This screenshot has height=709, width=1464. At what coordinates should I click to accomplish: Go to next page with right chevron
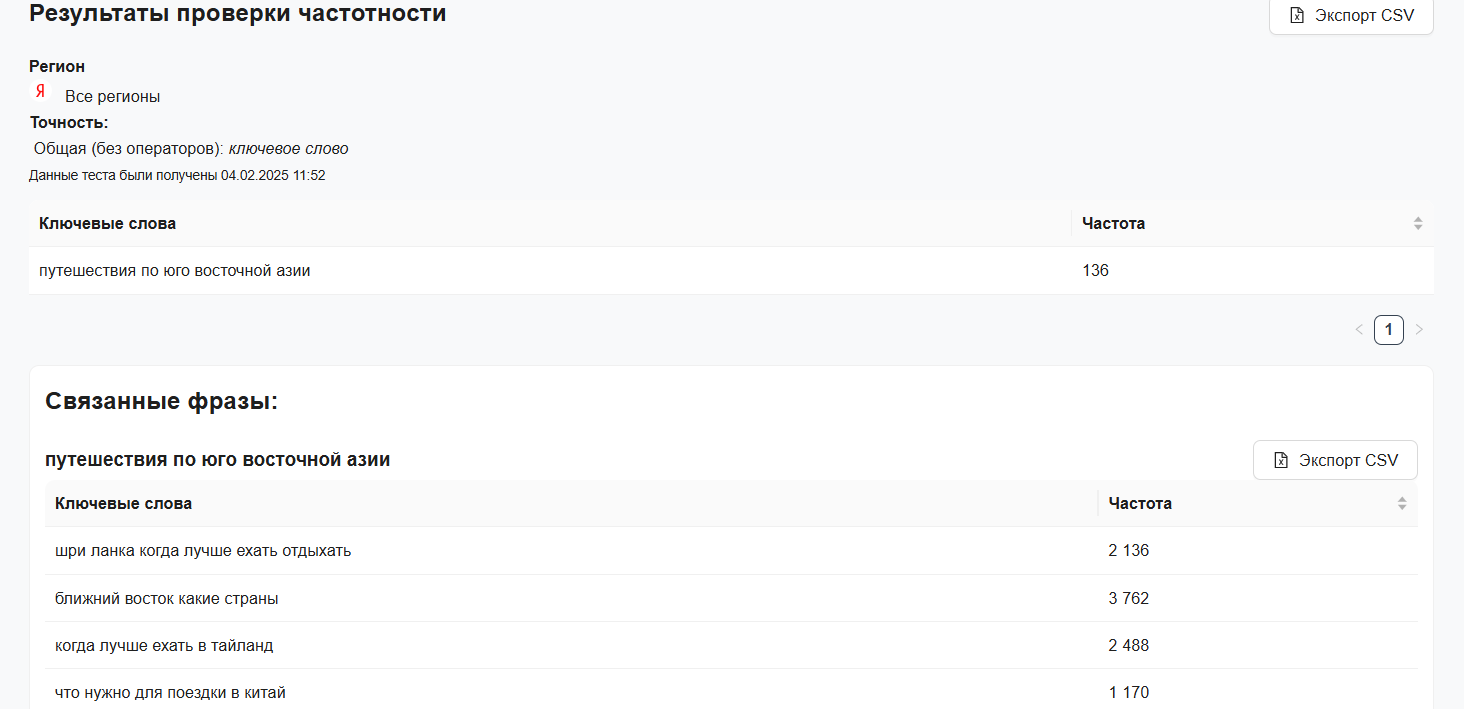point(1419,329)
